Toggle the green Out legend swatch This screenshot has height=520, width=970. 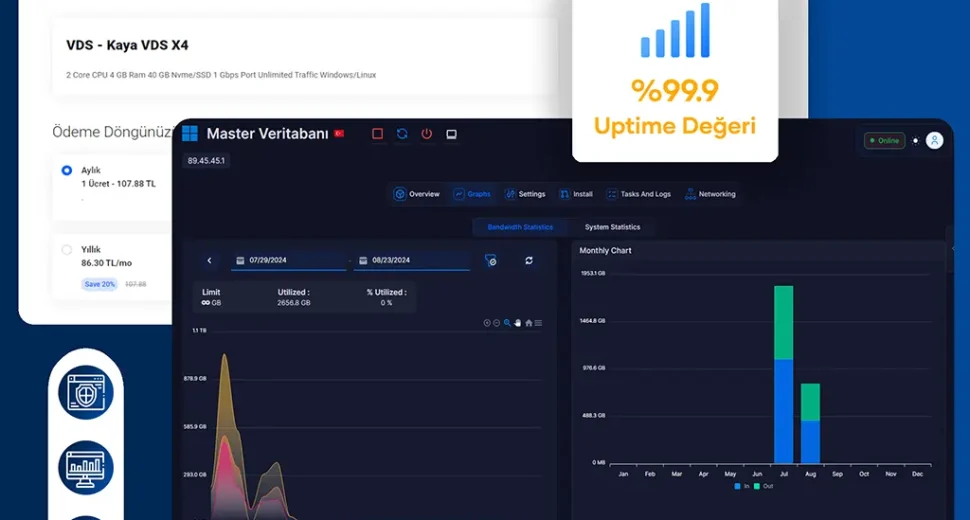point(757,486)
